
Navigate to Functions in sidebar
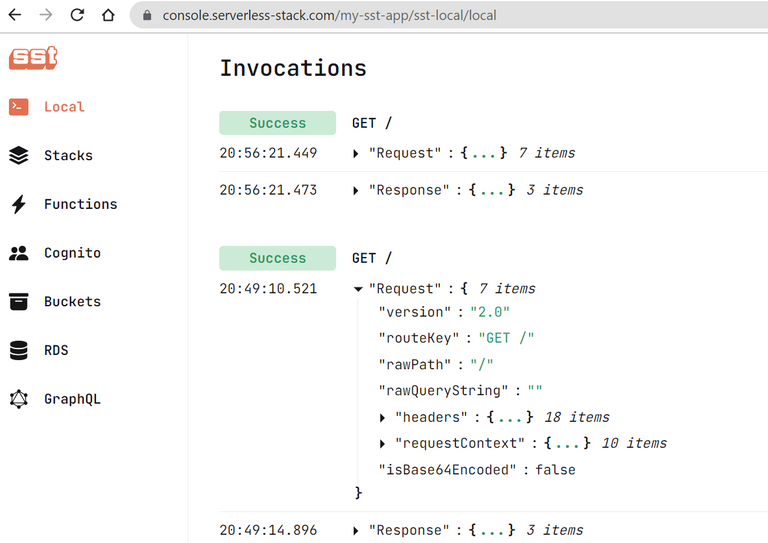tap(80, 205)
